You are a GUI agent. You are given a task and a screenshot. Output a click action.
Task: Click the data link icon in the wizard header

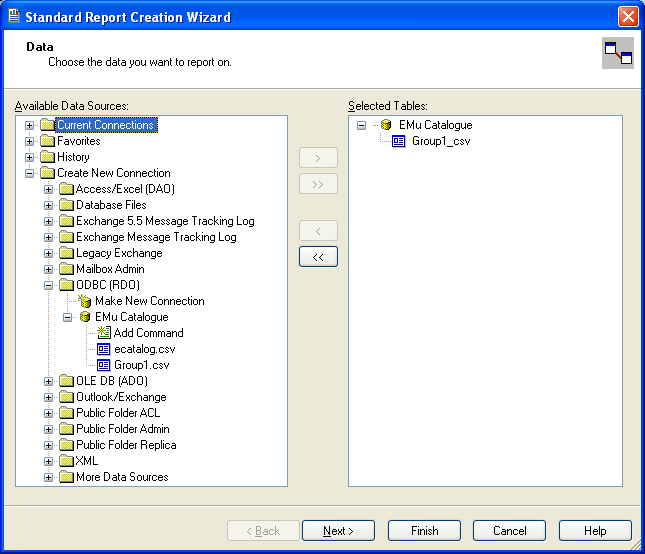[617, 53]
